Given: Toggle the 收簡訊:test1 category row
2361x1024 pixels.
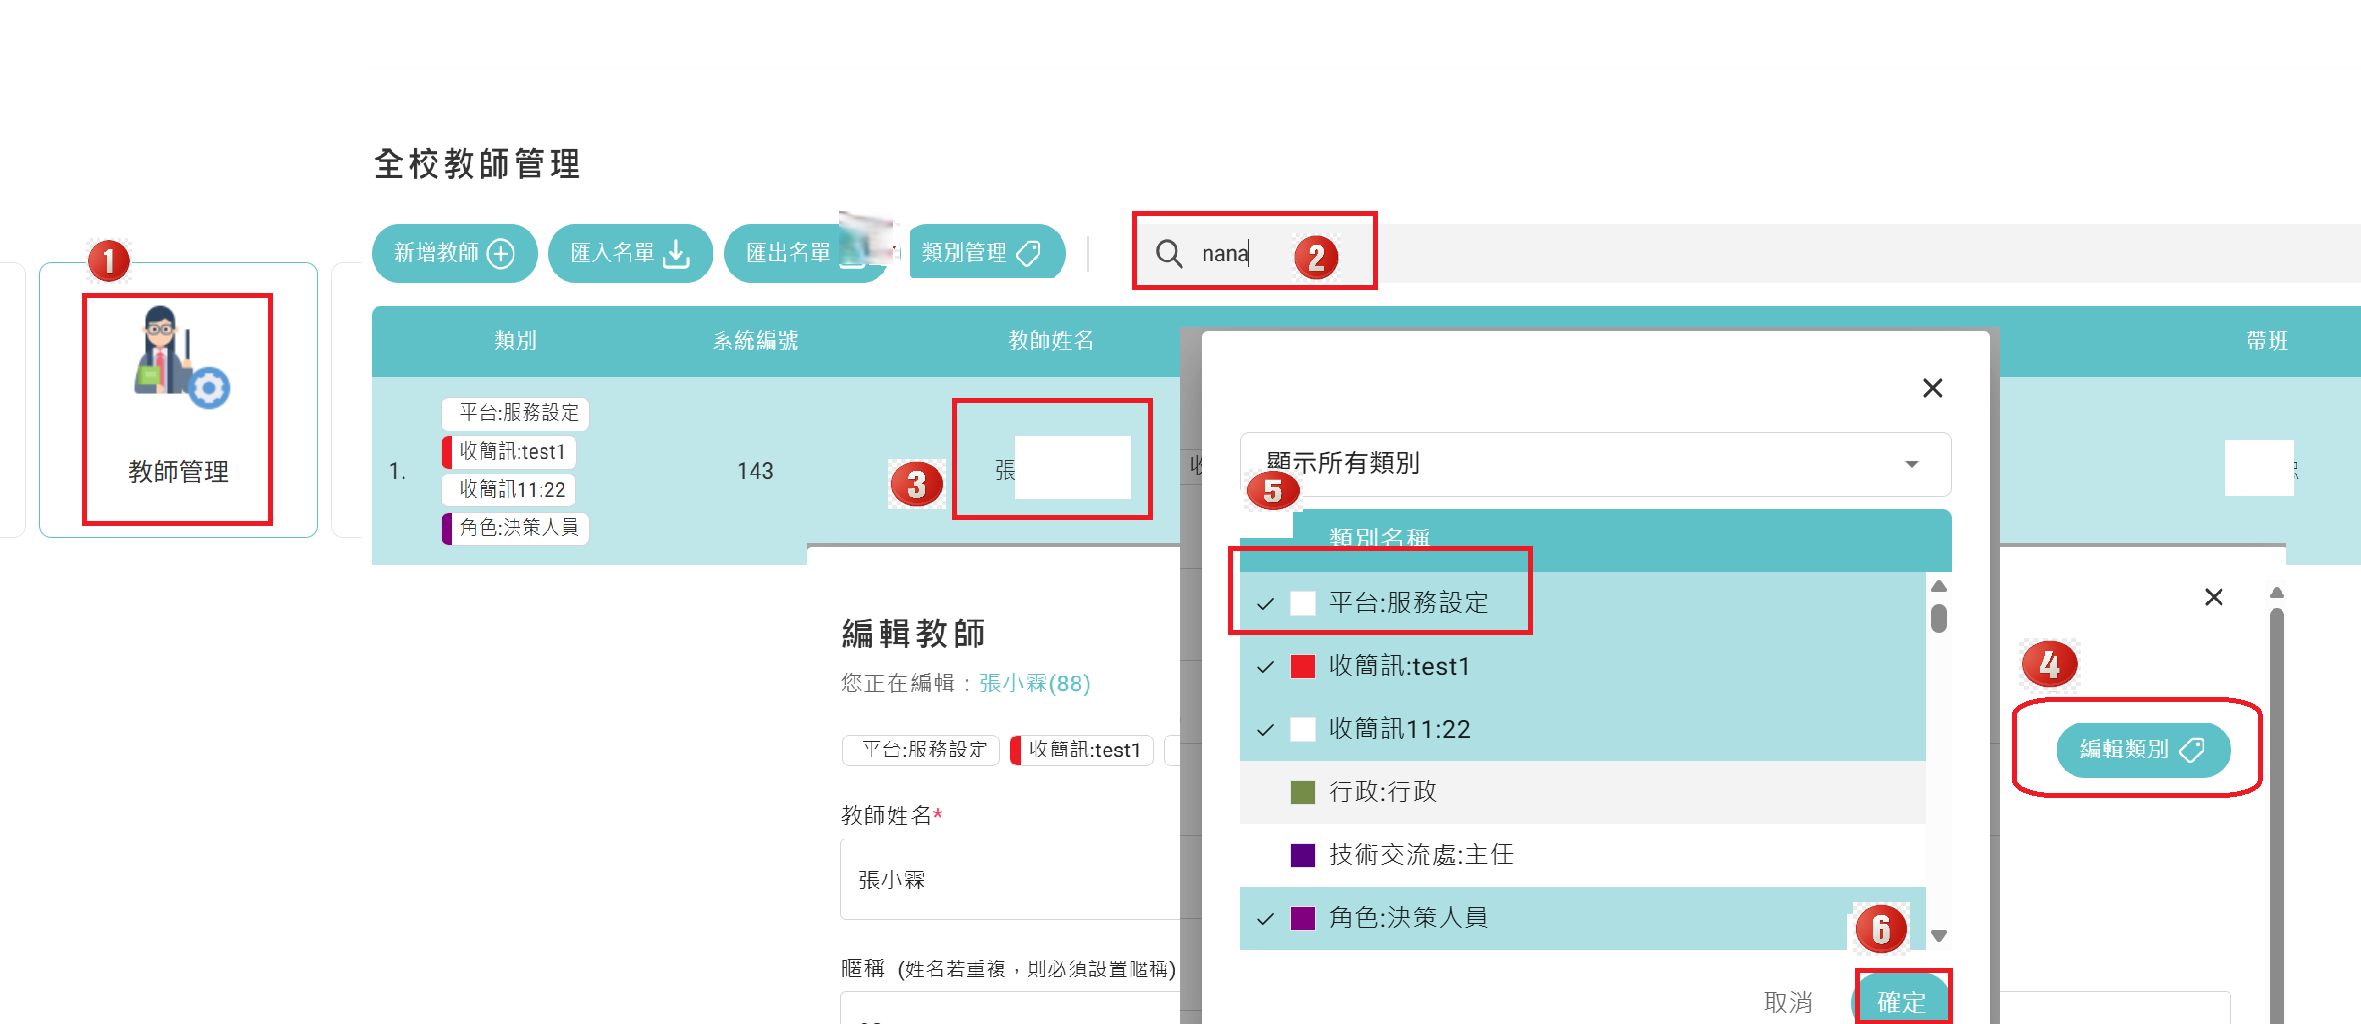Looking at the screenshot, I should tap(1582, 666).
